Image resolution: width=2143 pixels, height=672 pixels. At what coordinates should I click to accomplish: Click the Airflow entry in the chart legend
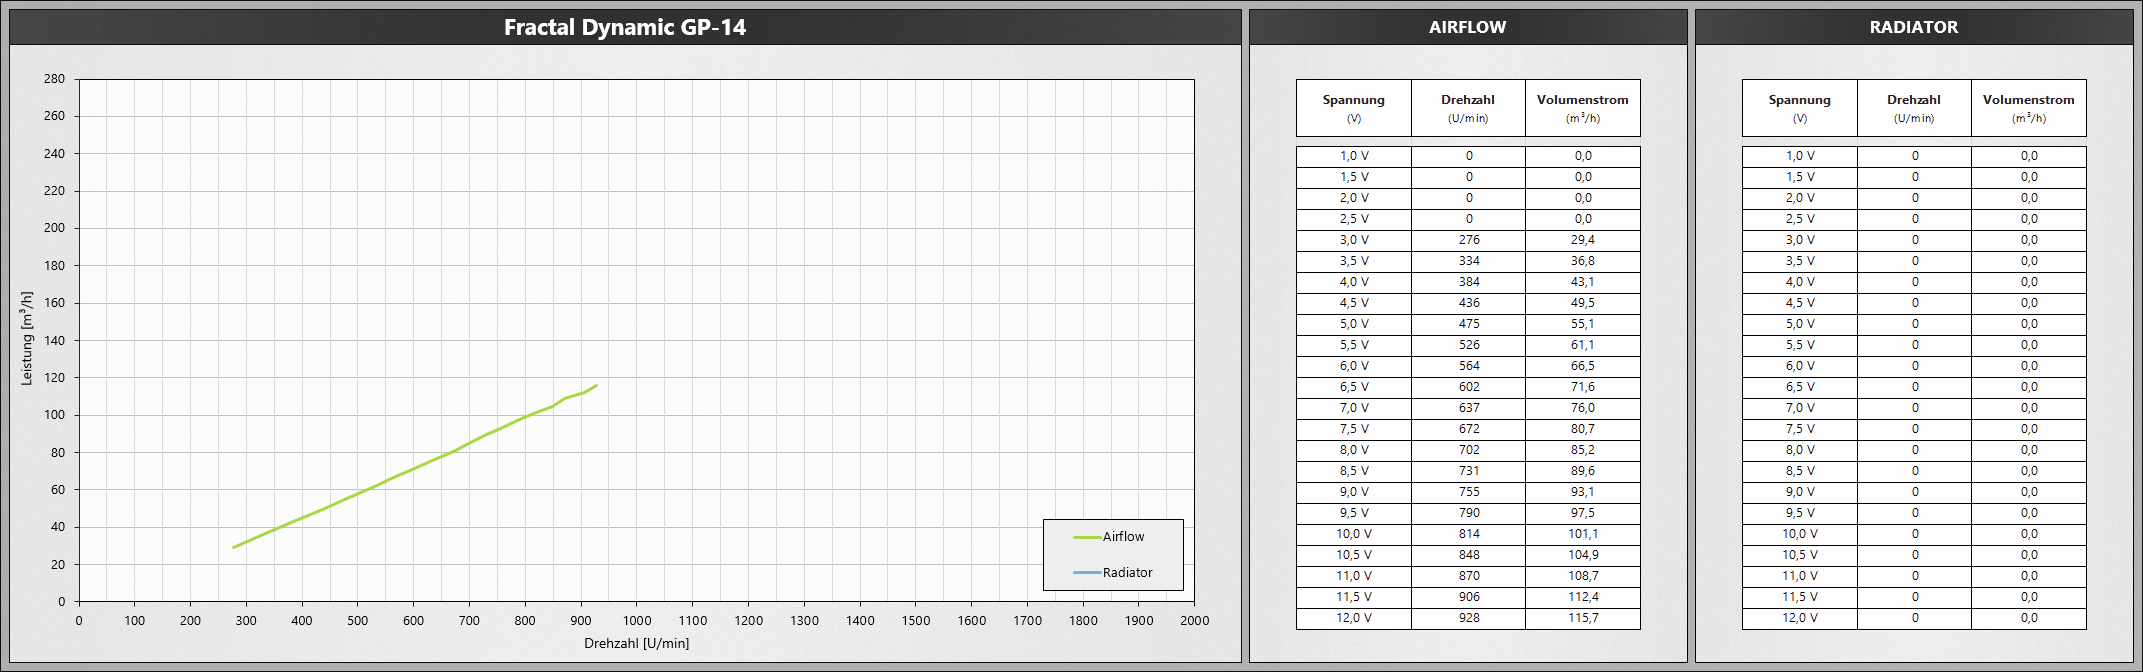coord(1109,537)
